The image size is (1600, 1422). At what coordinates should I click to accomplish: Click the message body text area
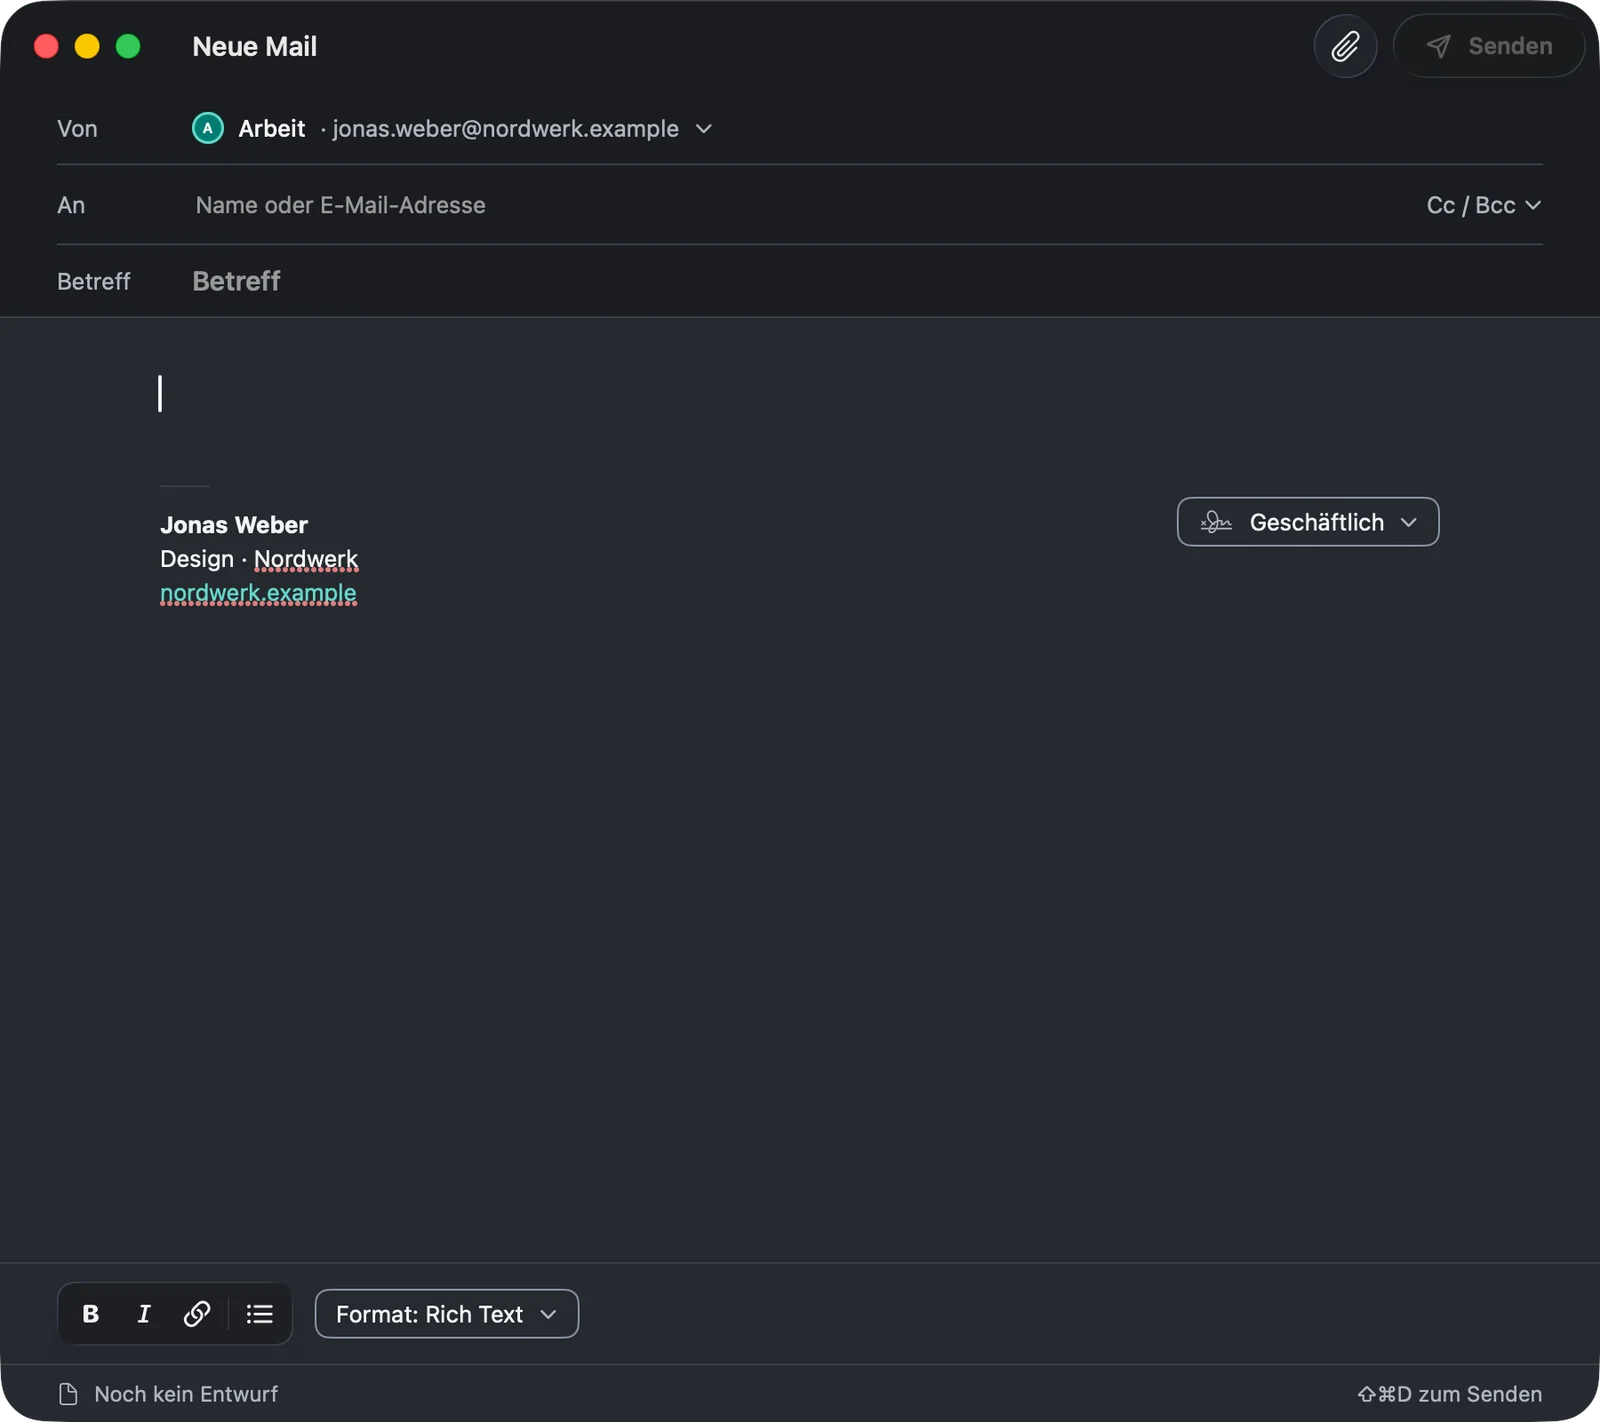coord(800,790)
